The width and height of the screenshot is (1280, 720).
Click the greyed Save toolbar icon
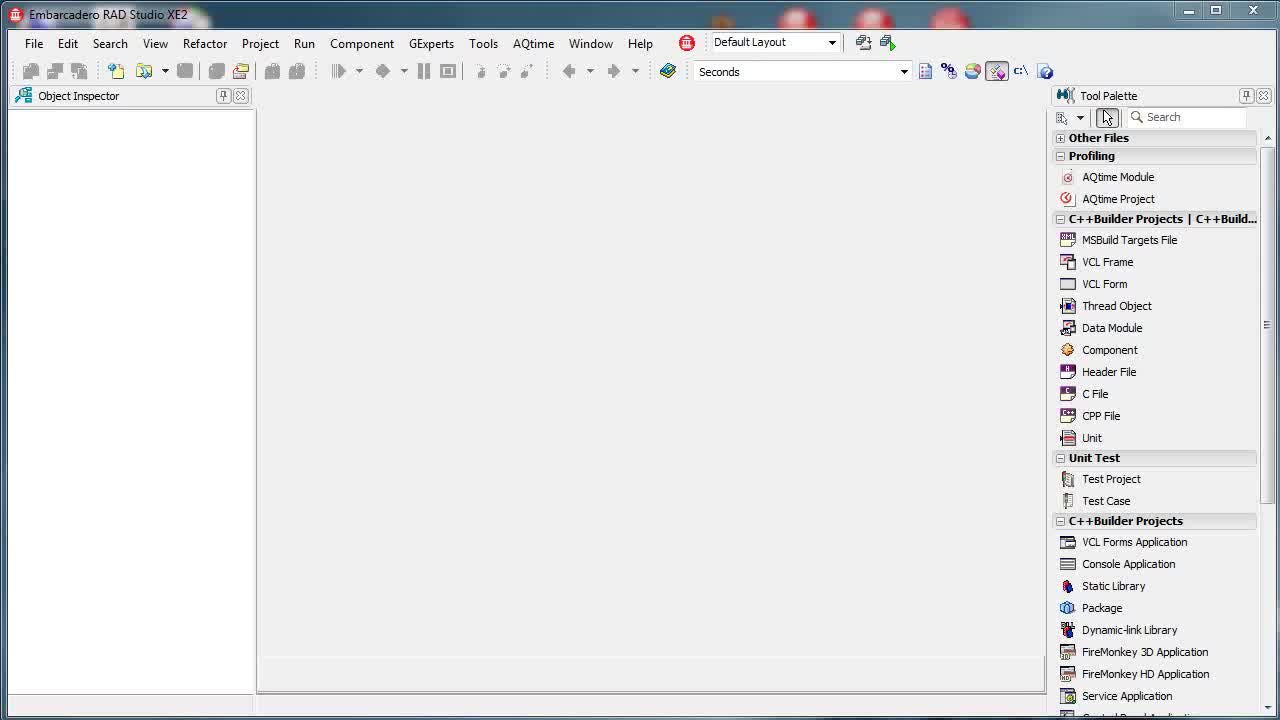point(185,71)
